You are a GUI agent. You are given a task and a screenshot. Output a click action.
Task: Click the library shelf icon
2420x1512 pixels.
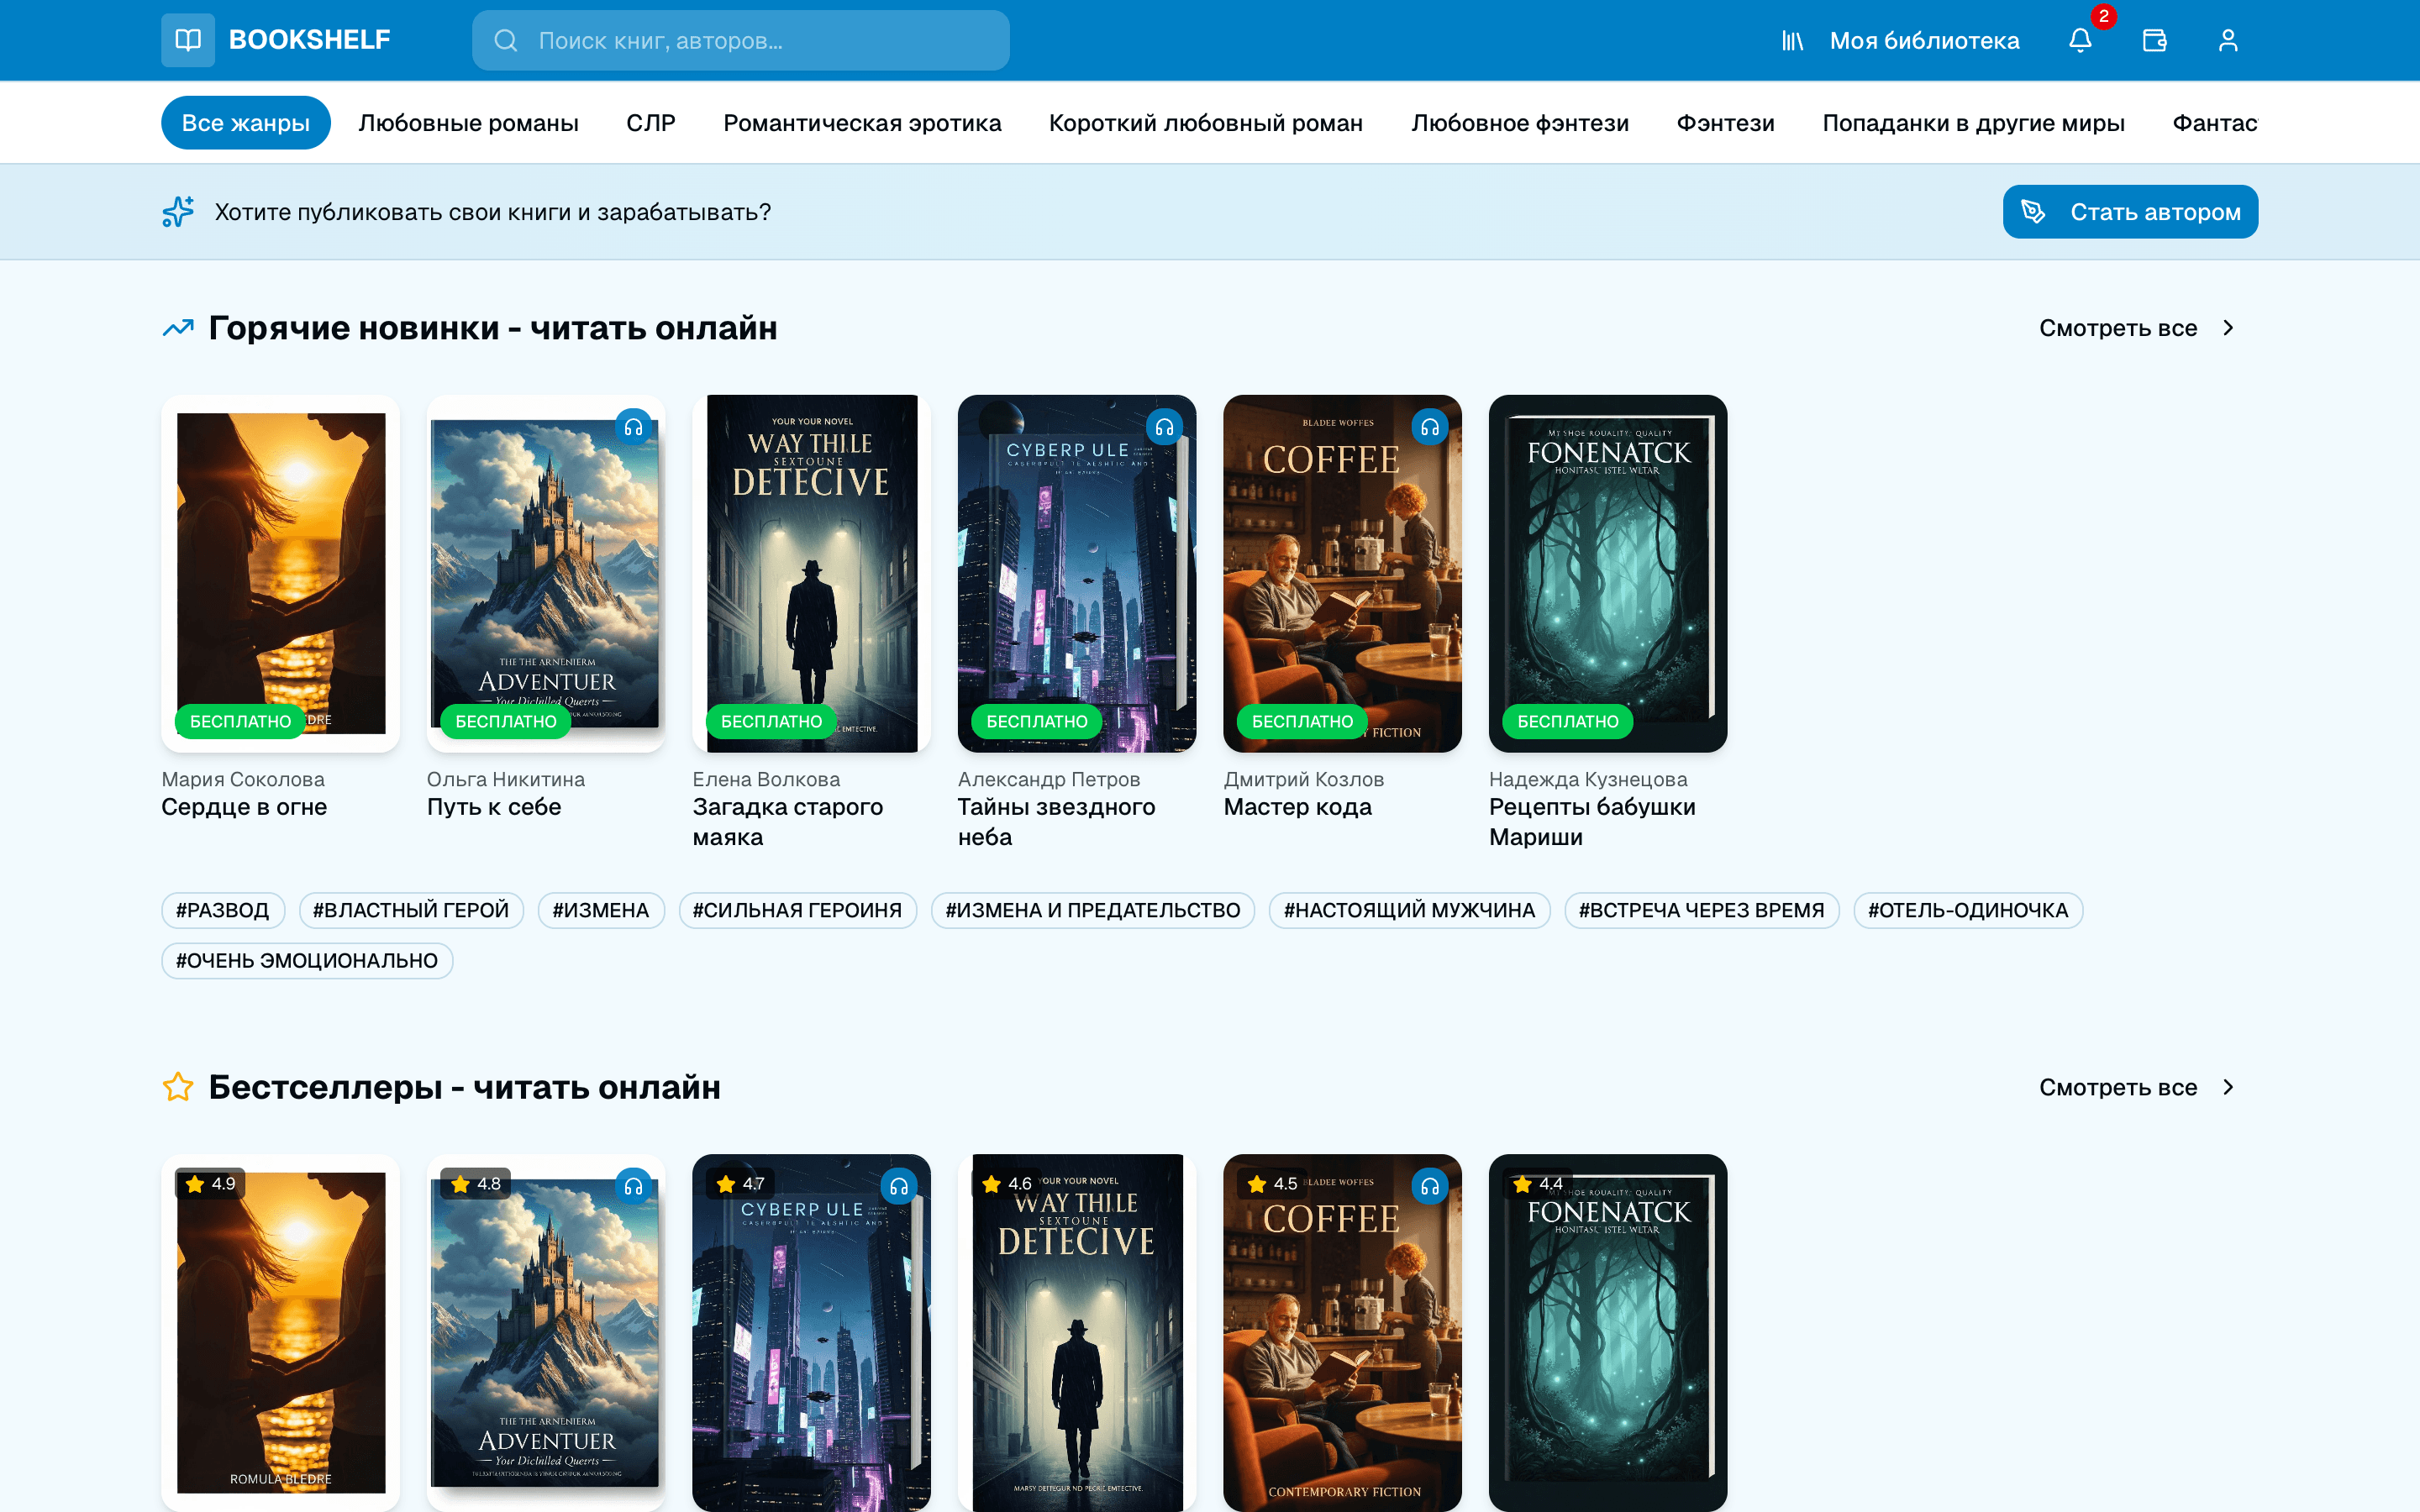pyautogui.click(x=1792, y=41)
